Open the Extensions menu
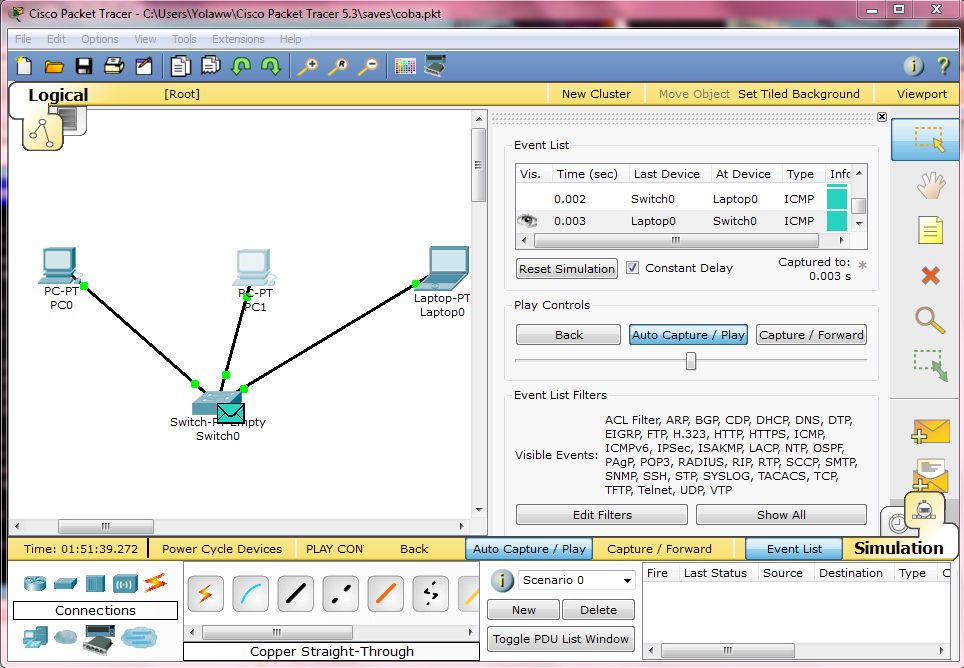The height and width of the screenshot is (668, 964). pos(238,39)
